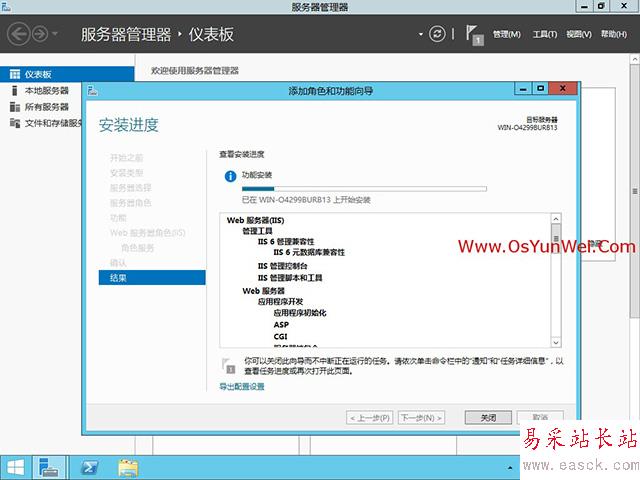This screenshot has width=640, height=480.
Task: Click the 功能安装 info icon
Action: (230, 176)
